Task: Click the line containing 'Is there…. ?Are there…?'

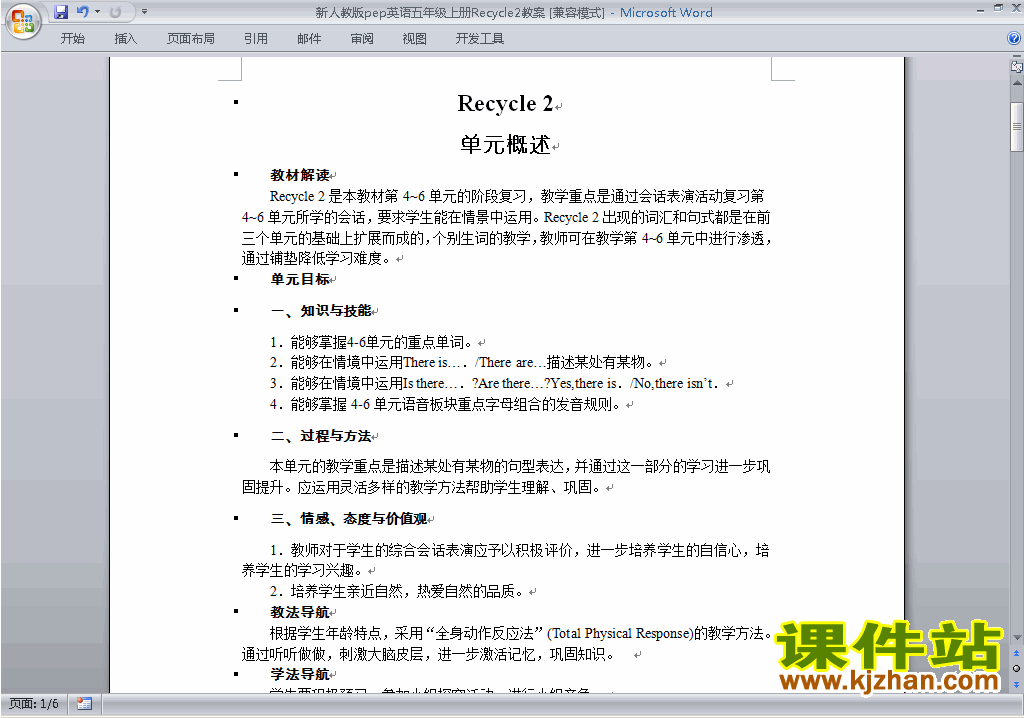Action: [x=495, y=383]
